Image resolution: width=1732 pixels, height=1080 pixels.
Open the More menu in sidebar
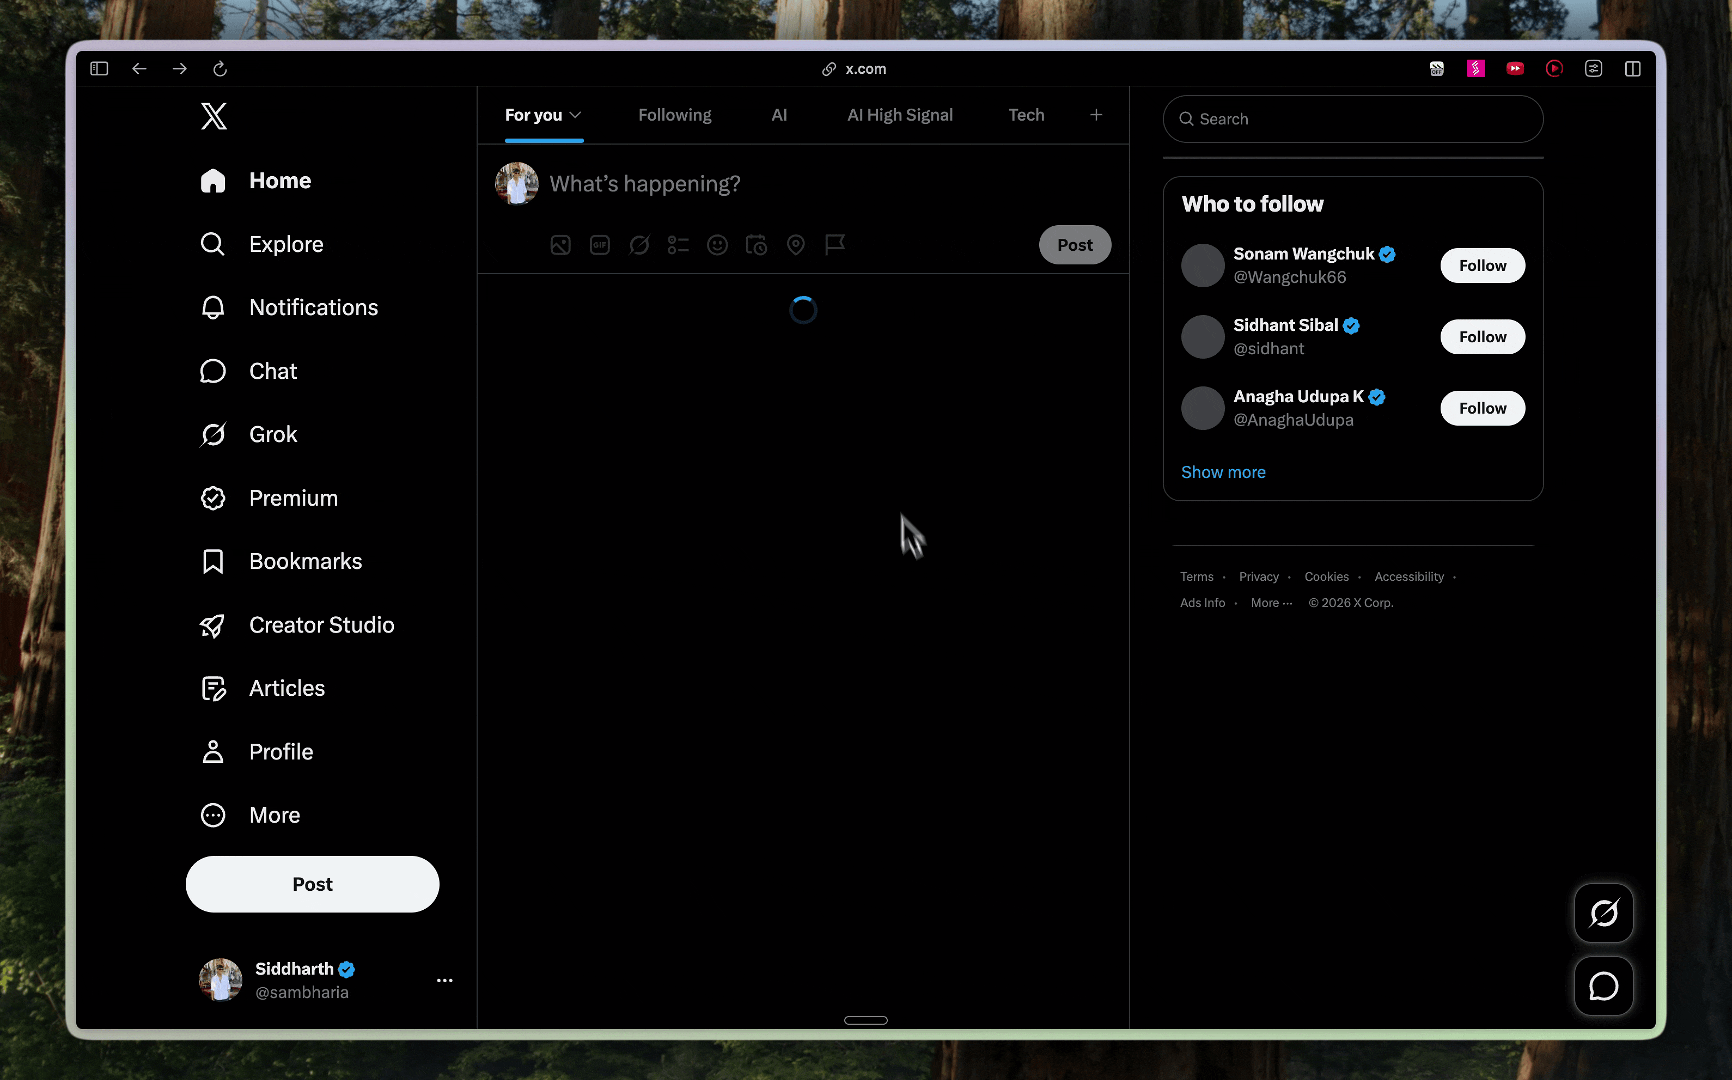tap(250, 815)
